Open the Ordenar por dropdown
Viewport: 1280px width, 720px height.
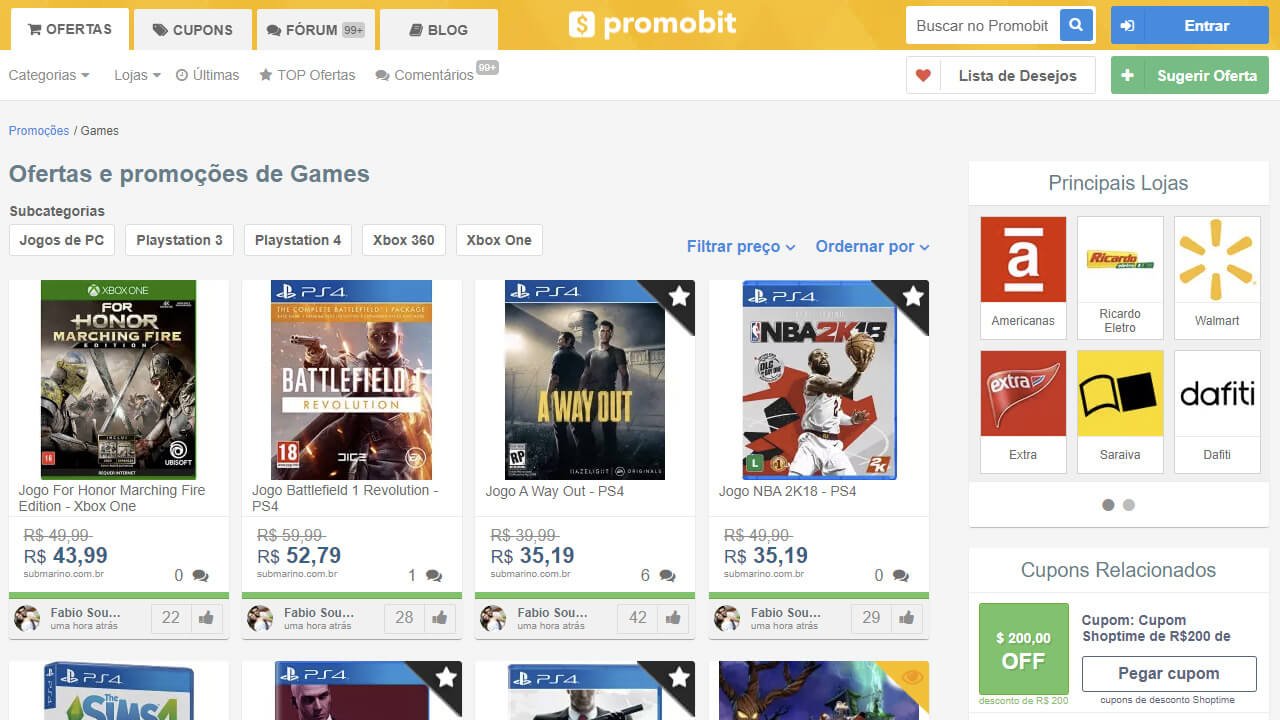coord(872,247)
